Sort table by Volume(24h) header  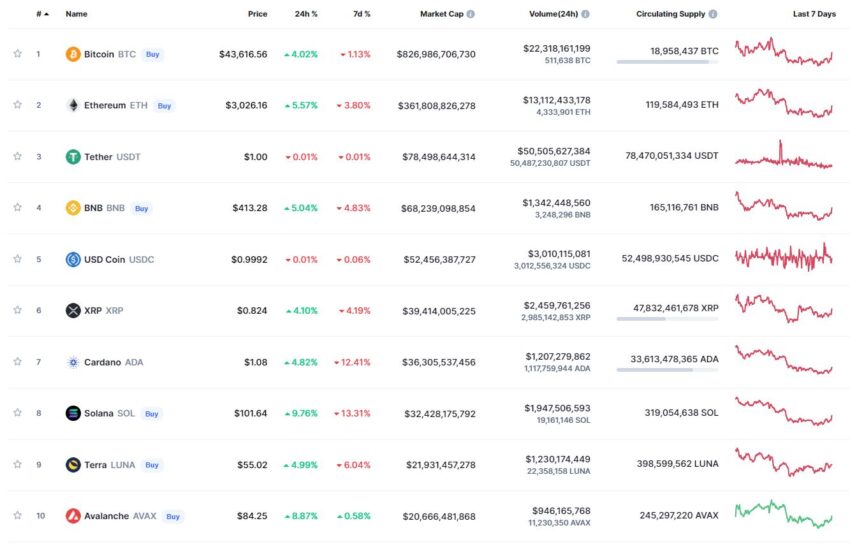(553, 14)
